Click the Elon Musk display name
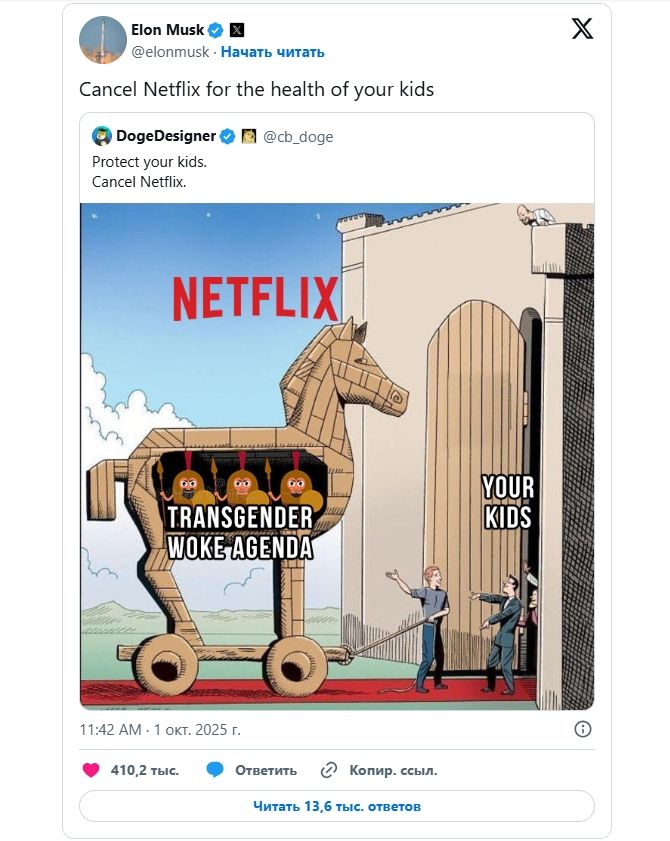This screenshot has height=841, width=670. [167, 29]
